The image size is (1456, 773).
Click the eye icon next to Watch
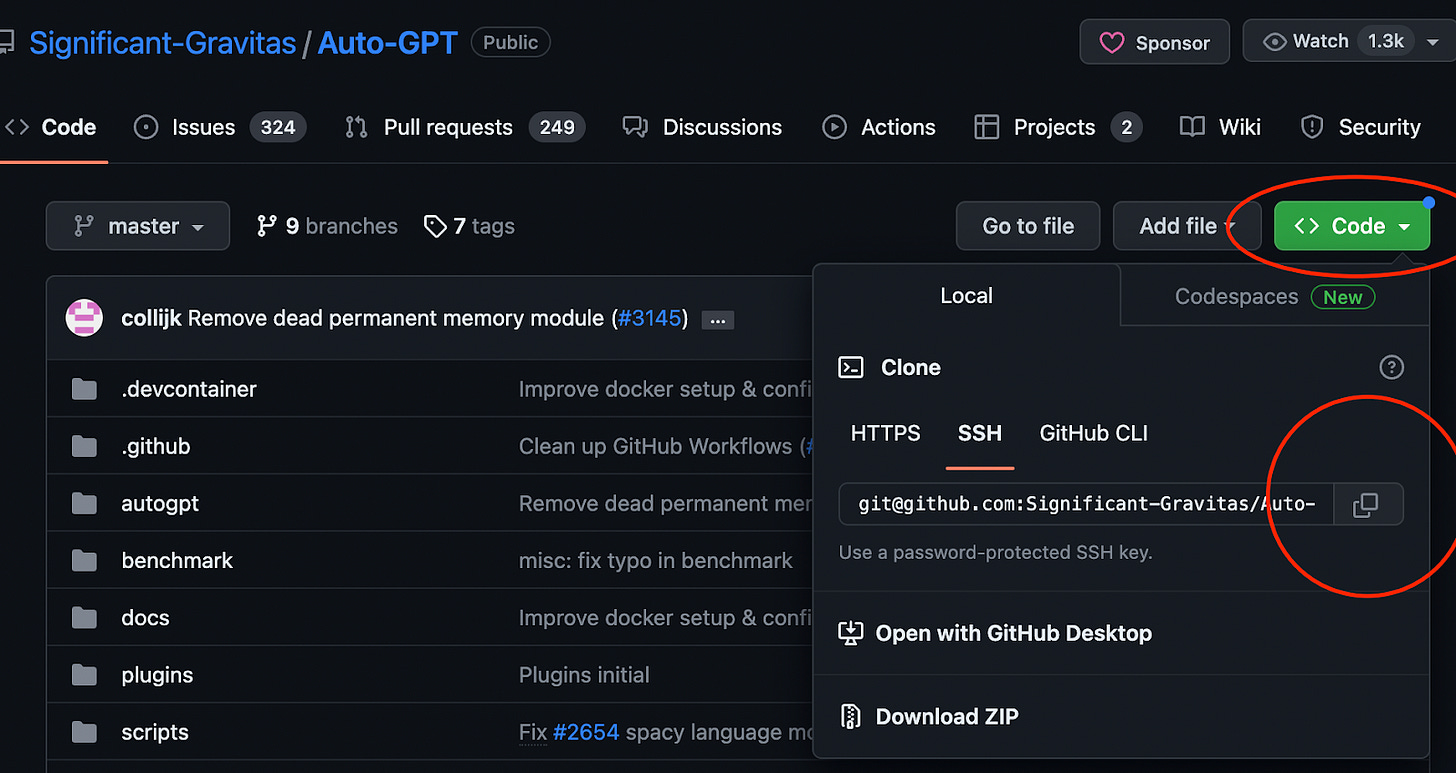click(1275, 41)
